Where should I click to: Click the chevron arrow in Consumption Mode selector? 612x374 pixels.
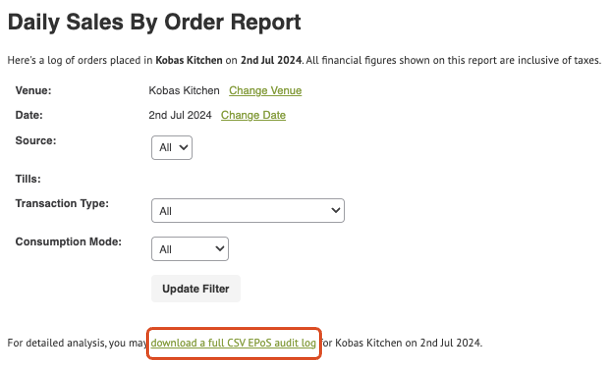(220, 248)
